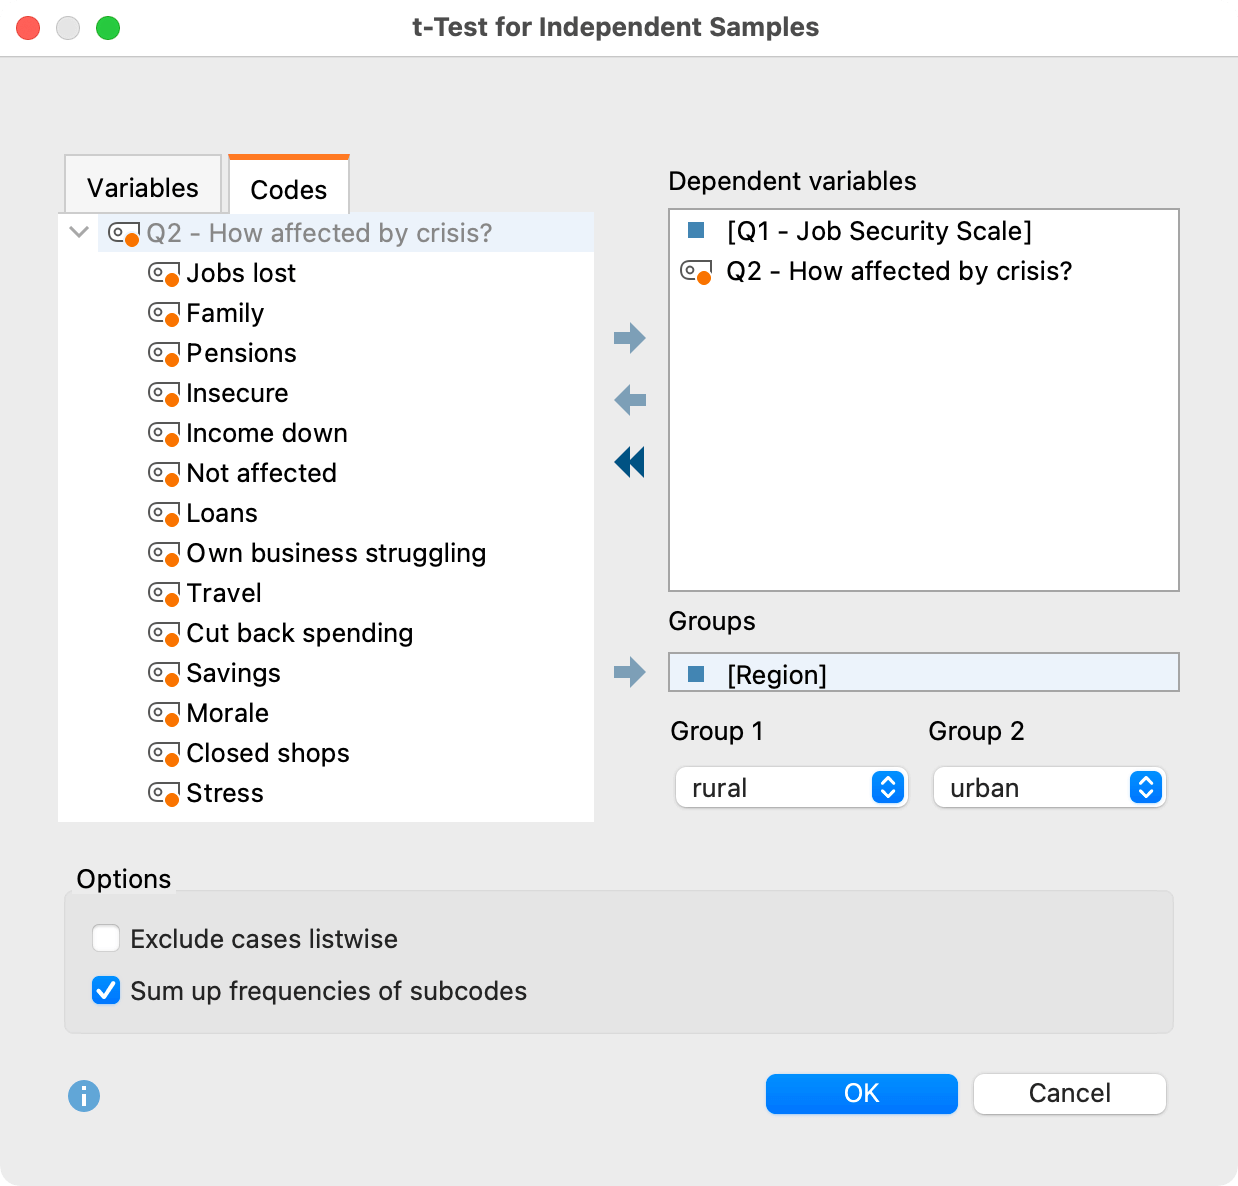1238x1186 pixels.
Task: Select Q1 - Job Security Scale dependent variable
Action: point(879,231)
